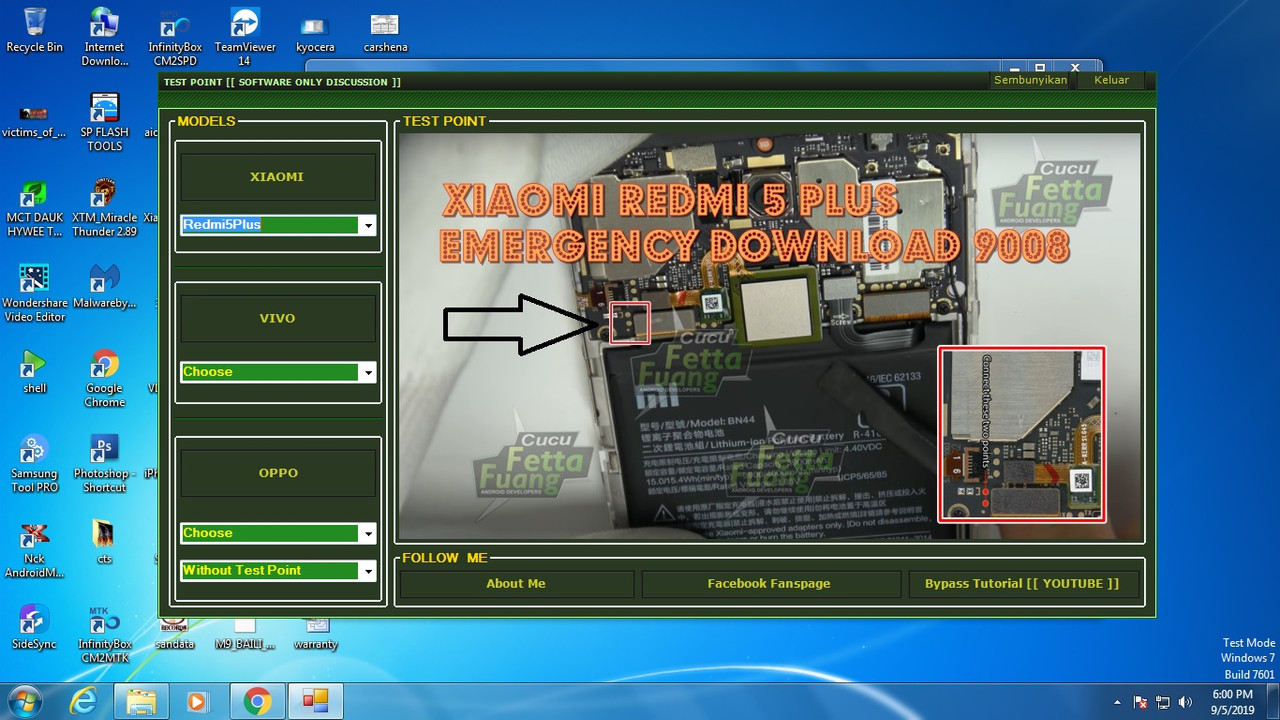This screenshot has height=720, width=1280.
Task: Expand the Xiaomi Redmi5Plus model dropdown
Action: pos(368,225)
